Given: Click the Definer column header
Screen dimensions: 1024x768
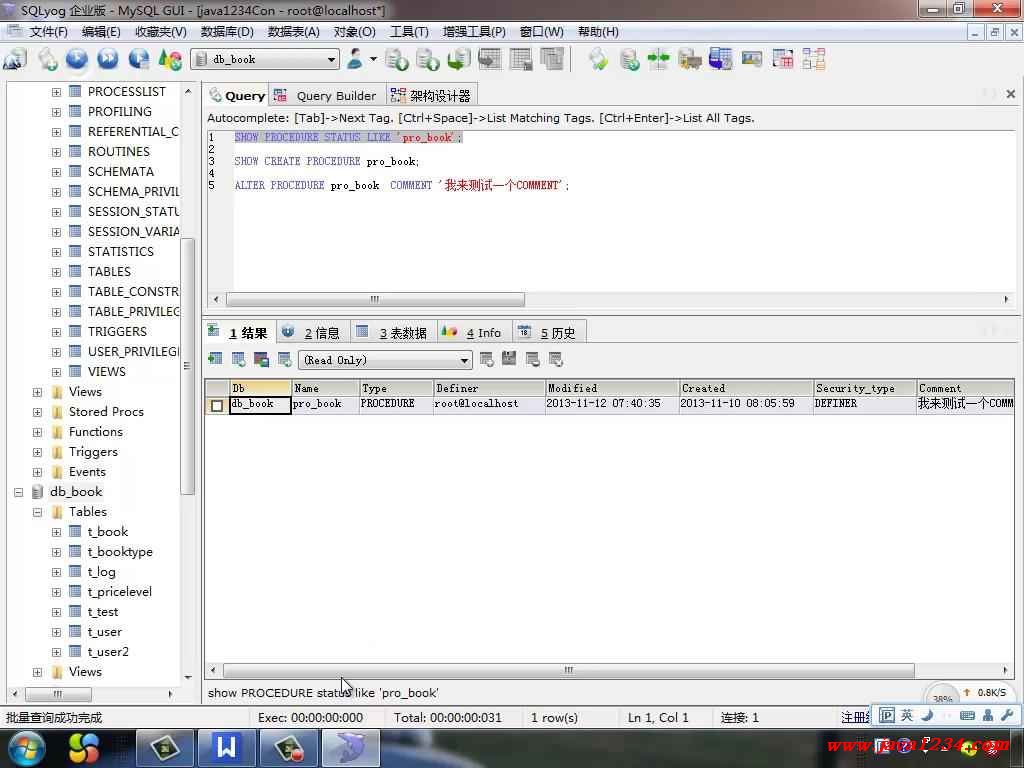Looking at the screenshot, I should (x=488, y=388).
